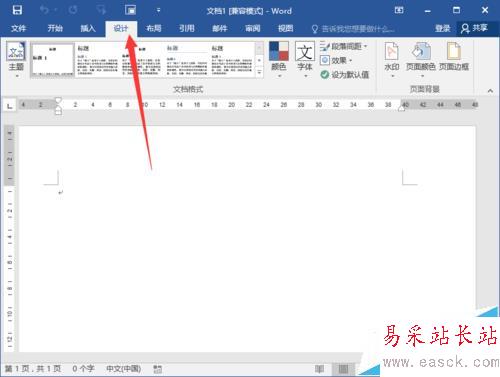Open the 段落间距 paragraph spacing dropdown
The image size is (500, 377).
[x=344, y=46]
